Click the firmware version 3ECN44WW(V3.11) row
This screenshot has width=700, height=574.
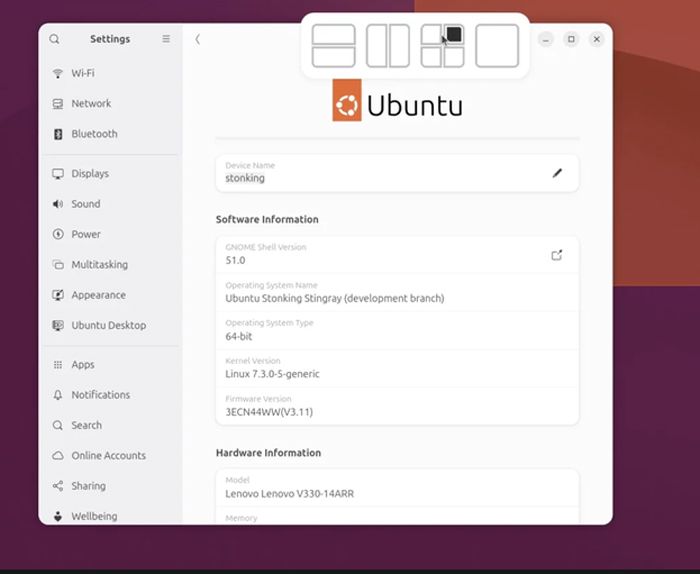point(397,406)
